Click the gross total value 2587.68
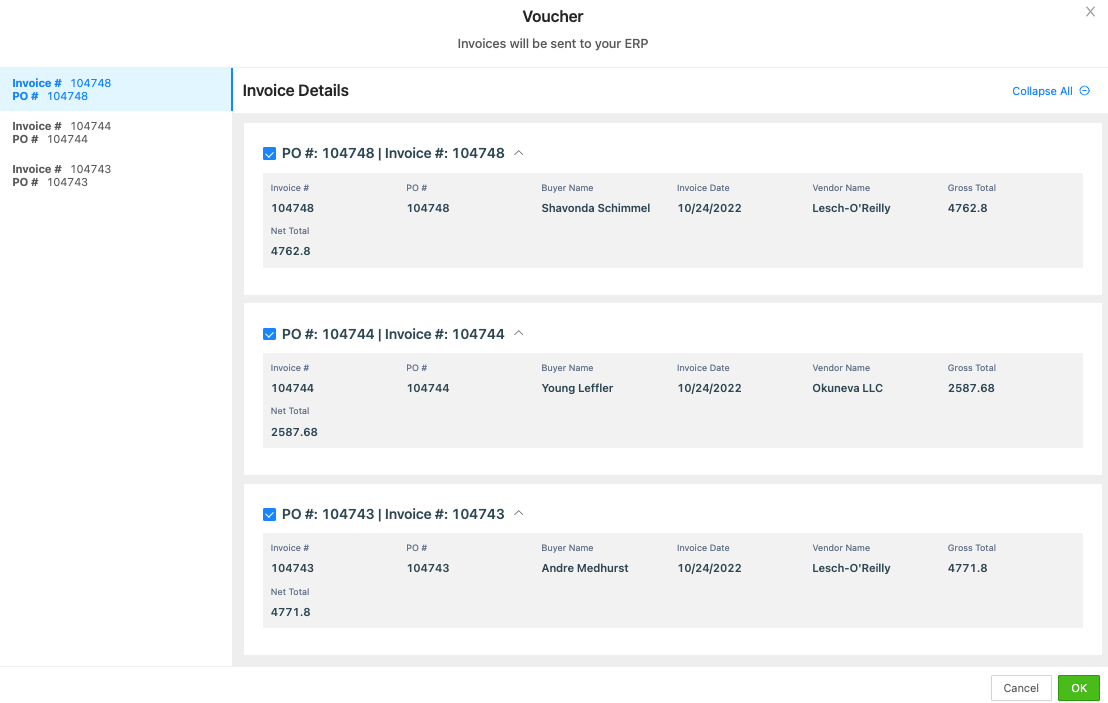Viewport: 1108px width, 703px height. coord(971,389)
